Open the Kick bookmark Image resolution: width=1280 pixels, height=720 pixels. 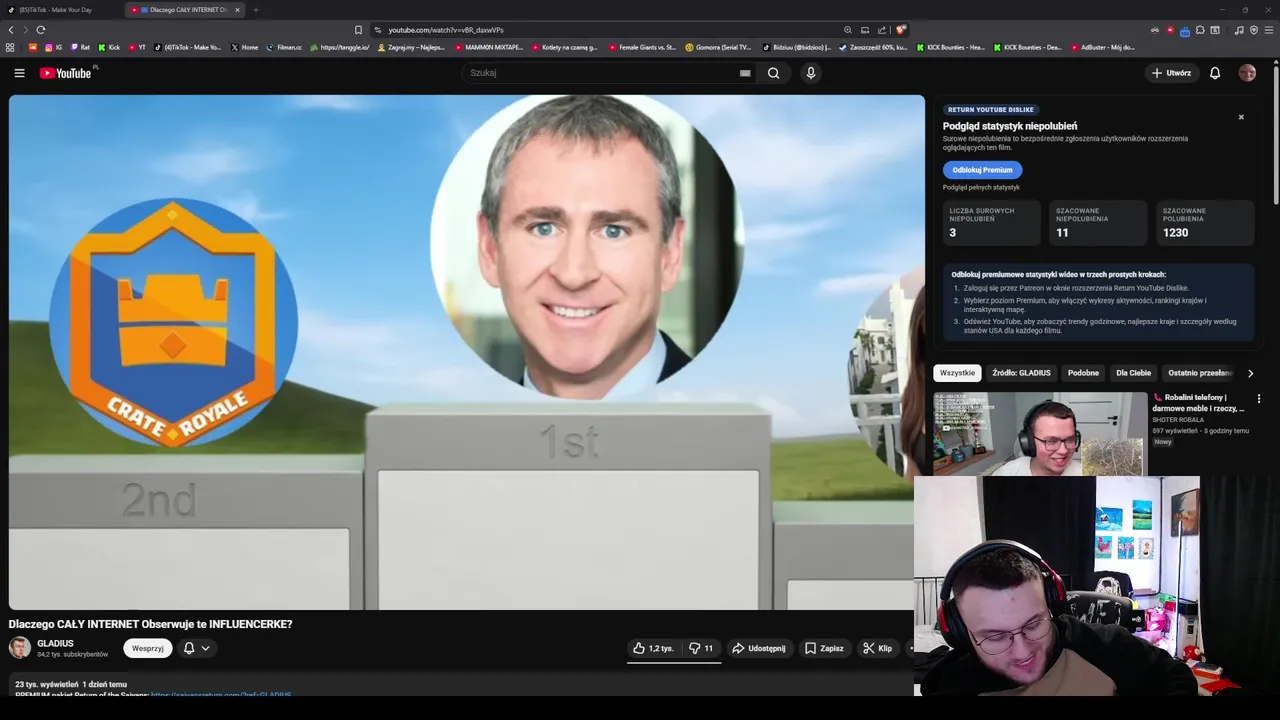click(x=109, y=47)
